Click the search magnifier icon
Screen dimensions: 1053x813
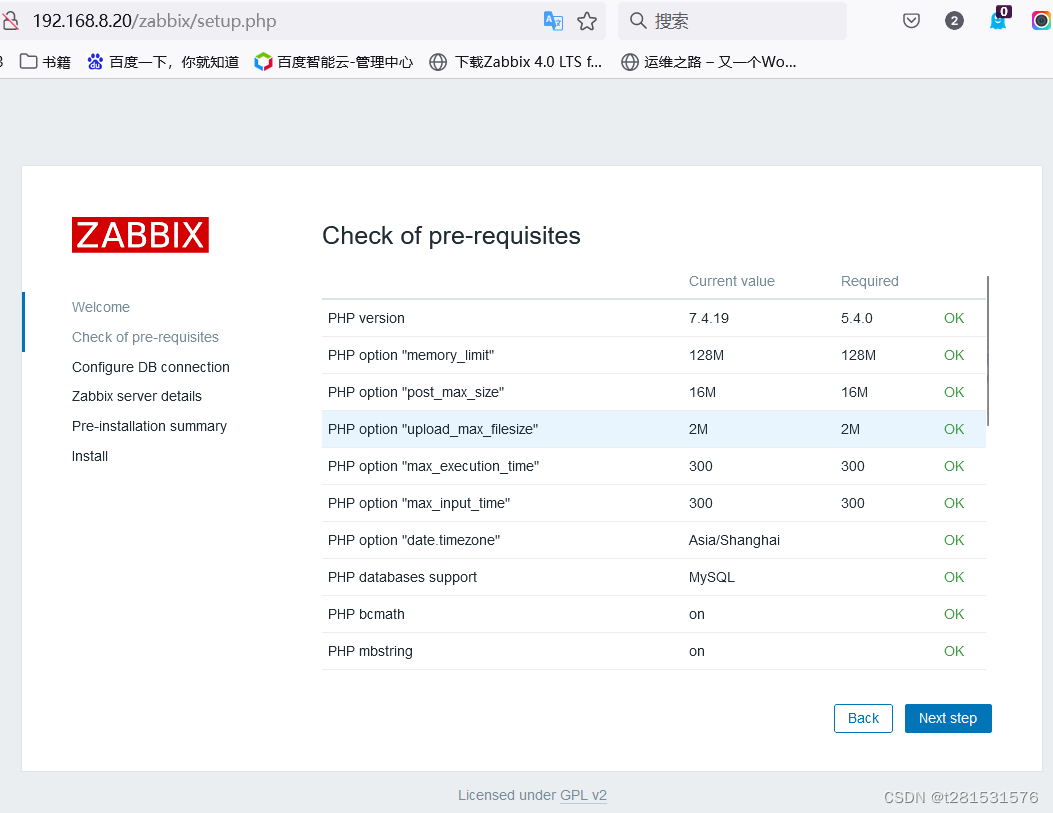pyautogui.click(x=638, y=21)
